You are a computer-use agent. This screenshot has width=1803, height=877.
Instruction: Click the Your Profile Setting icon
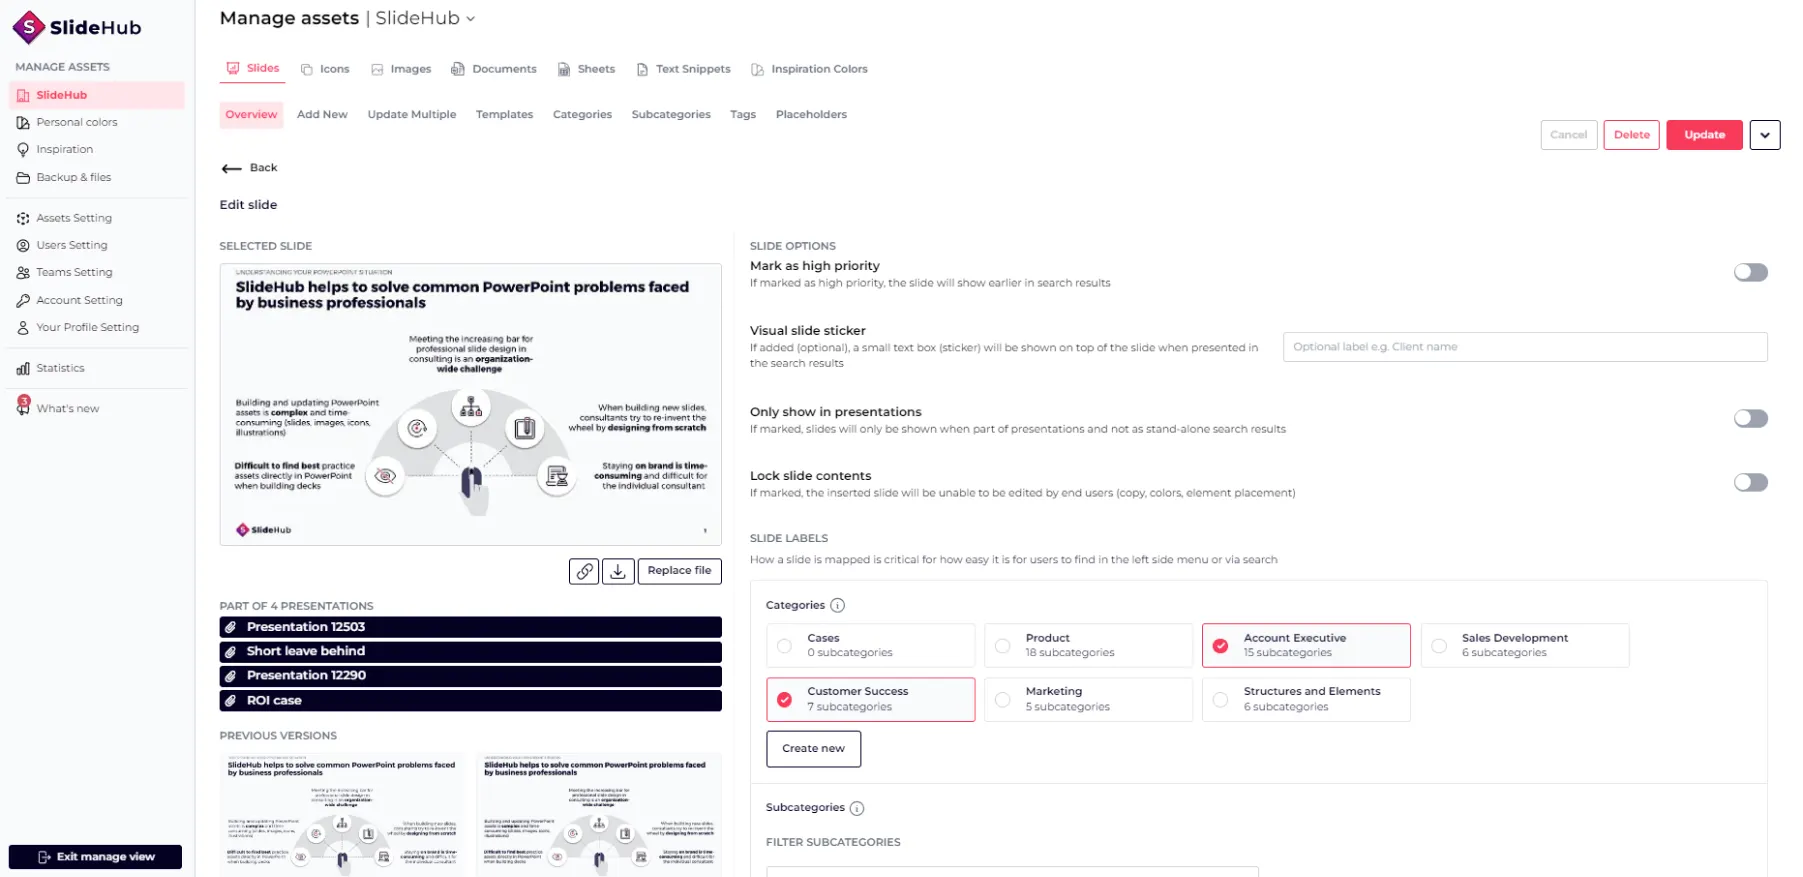23,327
